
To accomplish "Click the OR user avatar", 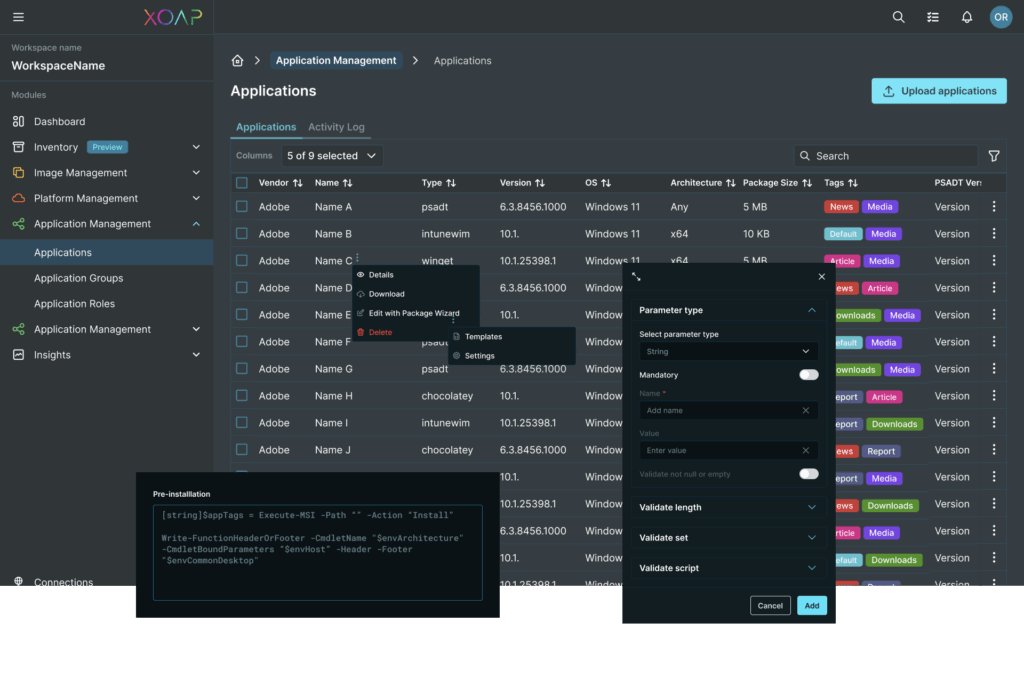I will (x=1001, y=16).
